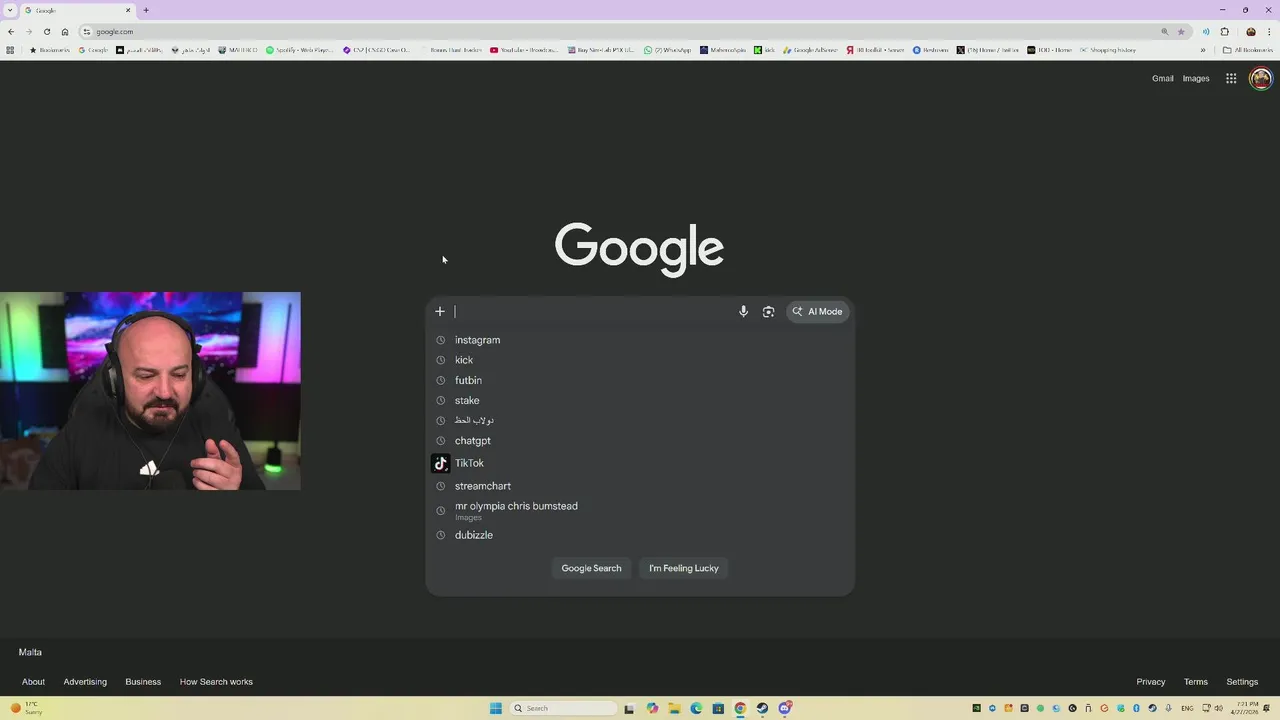This screenshot has height=720, width=1280.
Task: Open Microsoft Store from taskbar
Action: coord(718,708)
